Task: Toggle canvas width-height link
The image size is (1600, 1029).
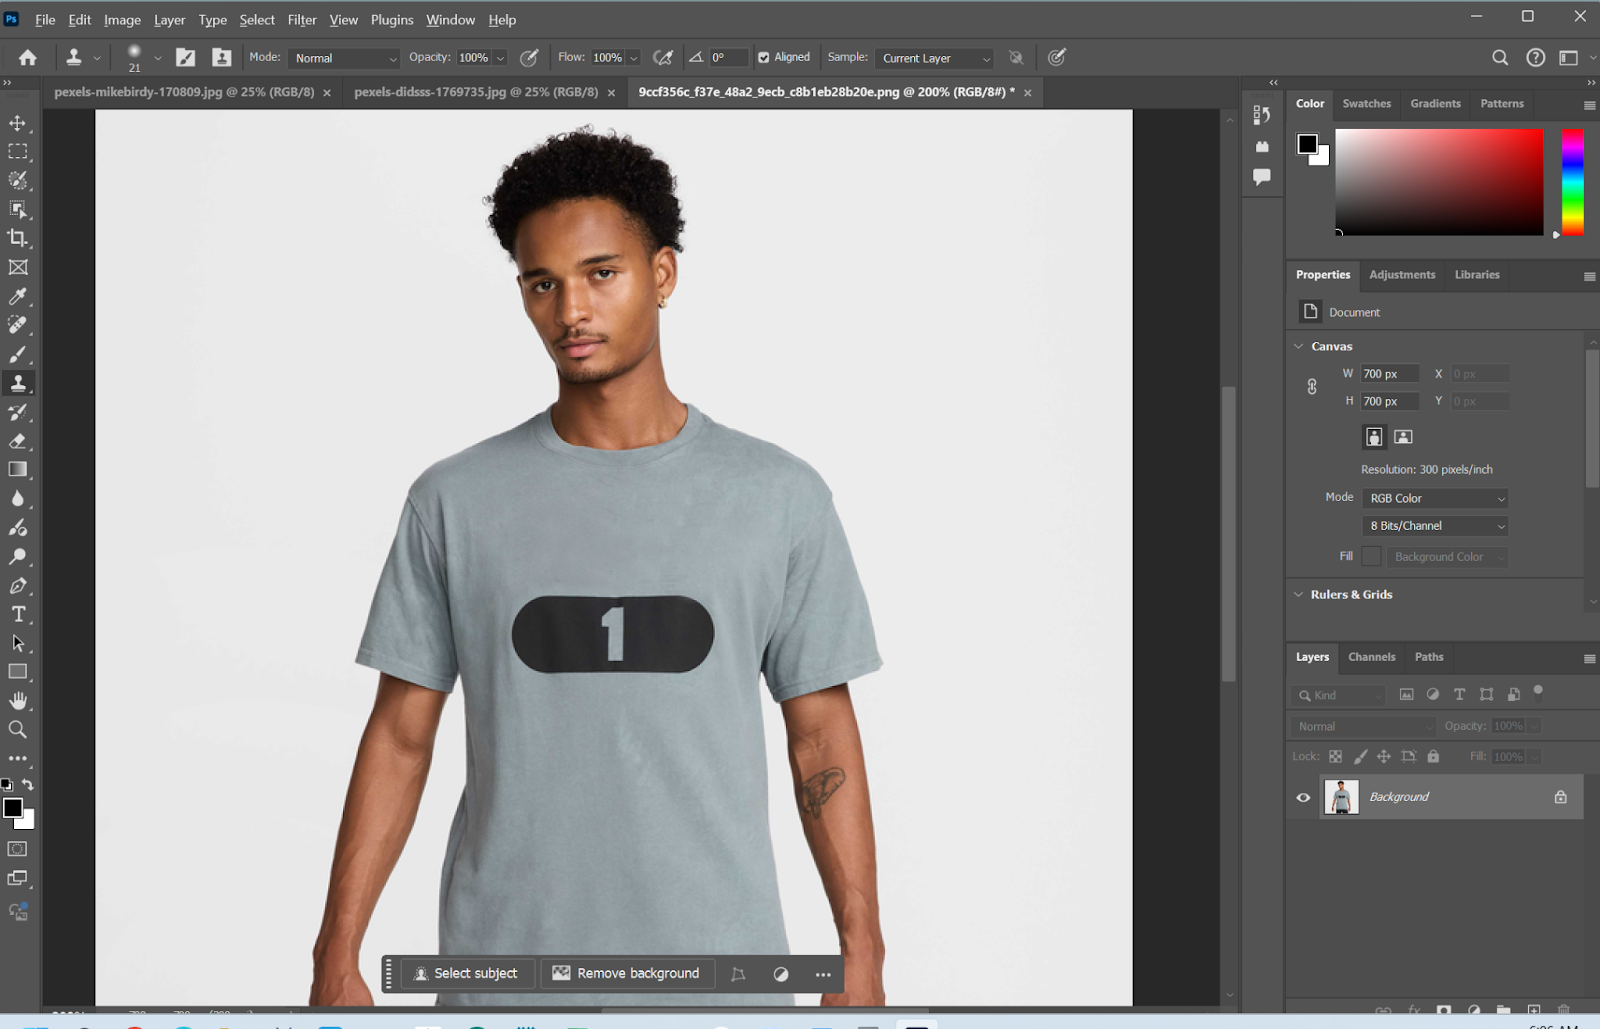Action: 1312,387
